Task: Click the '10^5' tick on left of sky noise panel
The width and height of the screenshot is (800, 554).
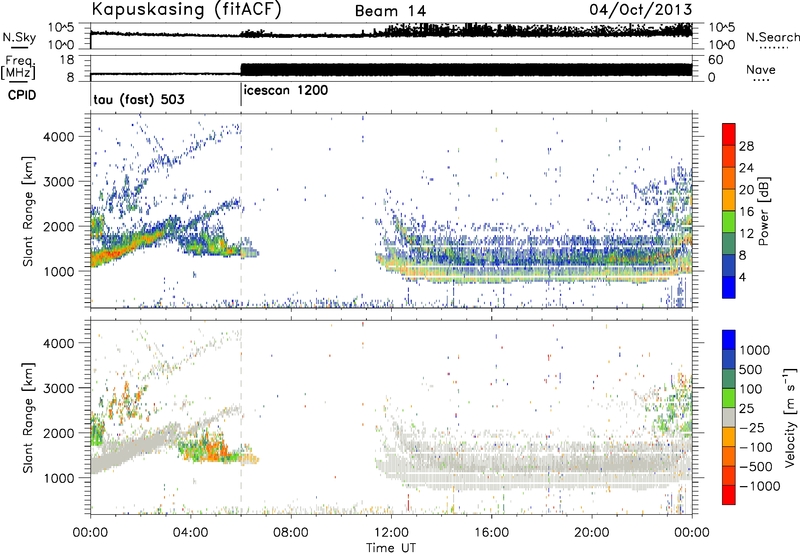Action: pyautogui.click(x=61, y=28)
